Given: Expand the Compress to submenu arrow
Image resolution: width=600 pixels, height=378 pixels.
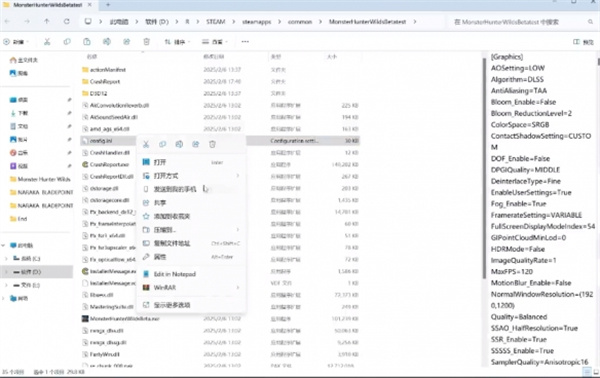Looking at the screenshot, I should coord(238,230).
